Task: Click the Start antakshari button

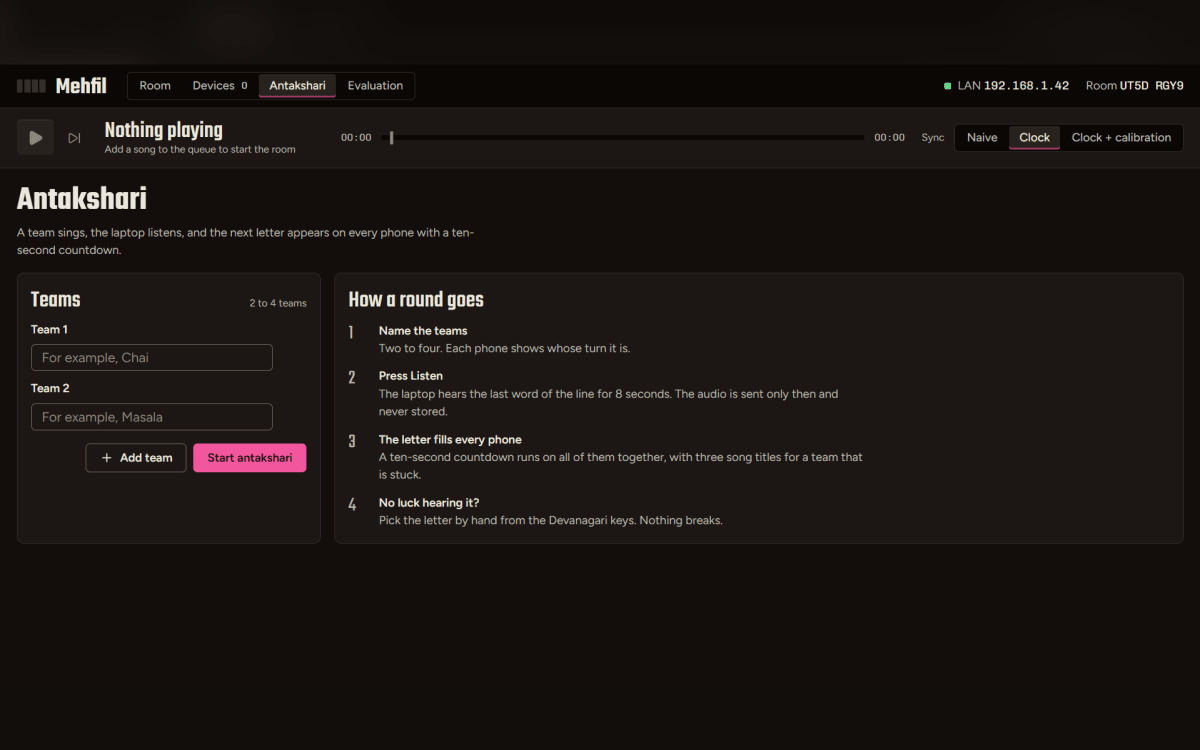Action: 250,458
